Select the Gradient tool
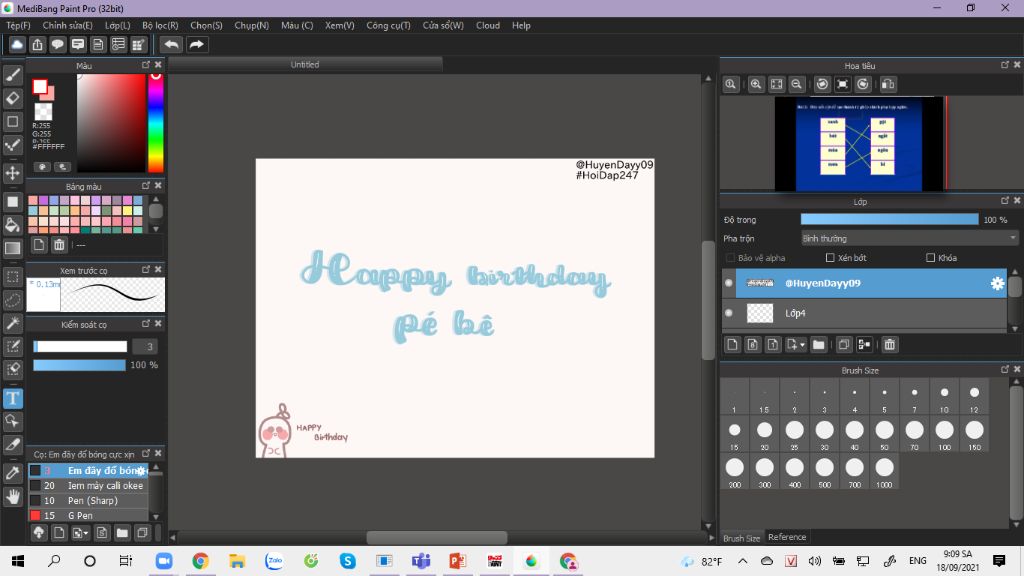1024x576 pixels. [12, 248]
